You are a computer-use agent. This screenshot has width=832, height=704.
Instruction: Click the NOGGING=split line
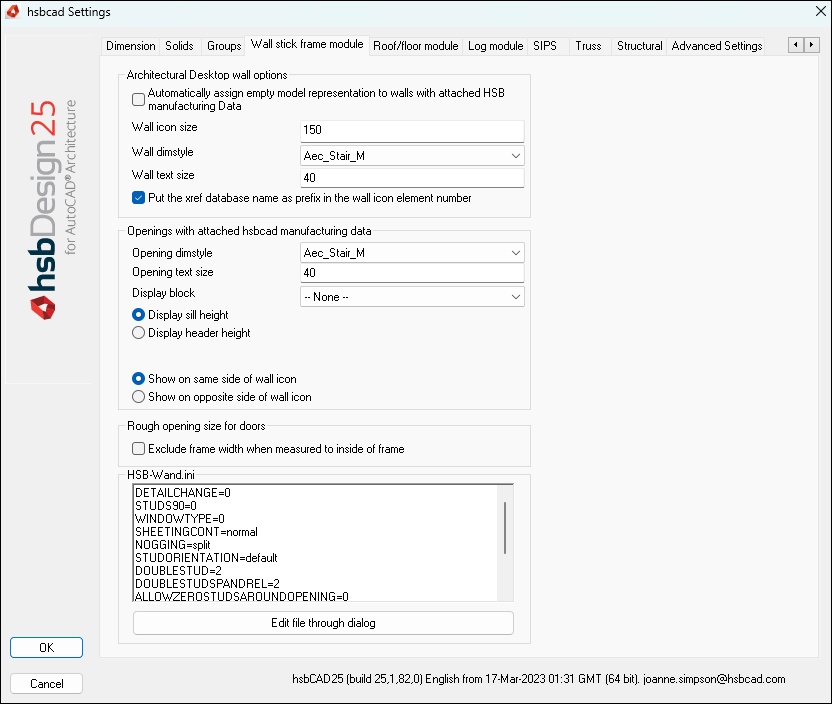coord(172,545)
